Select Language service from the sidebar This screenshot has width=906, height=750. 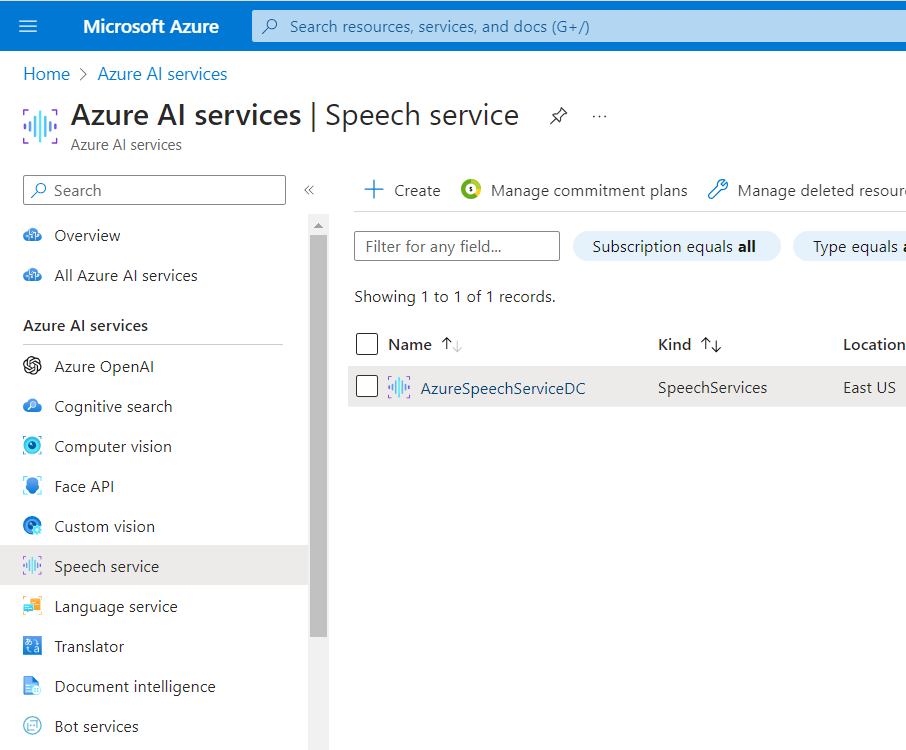(115, 606)
